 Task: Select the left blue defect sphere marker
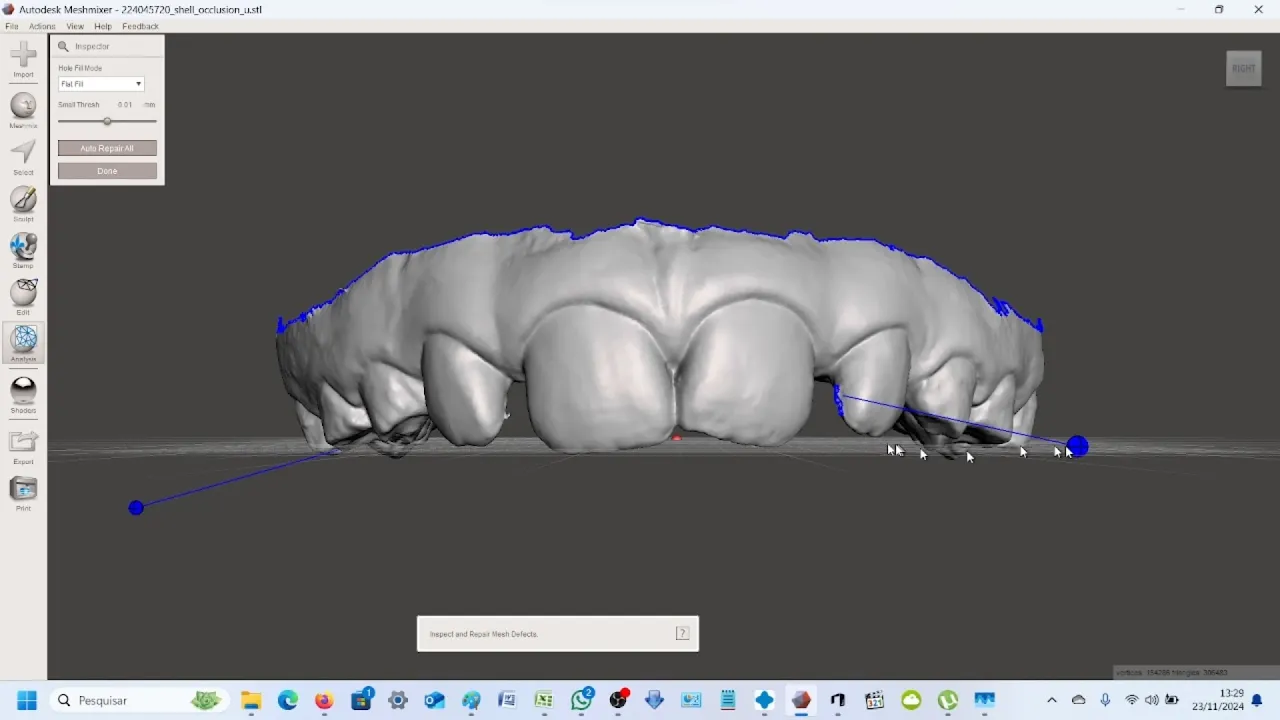136,508
